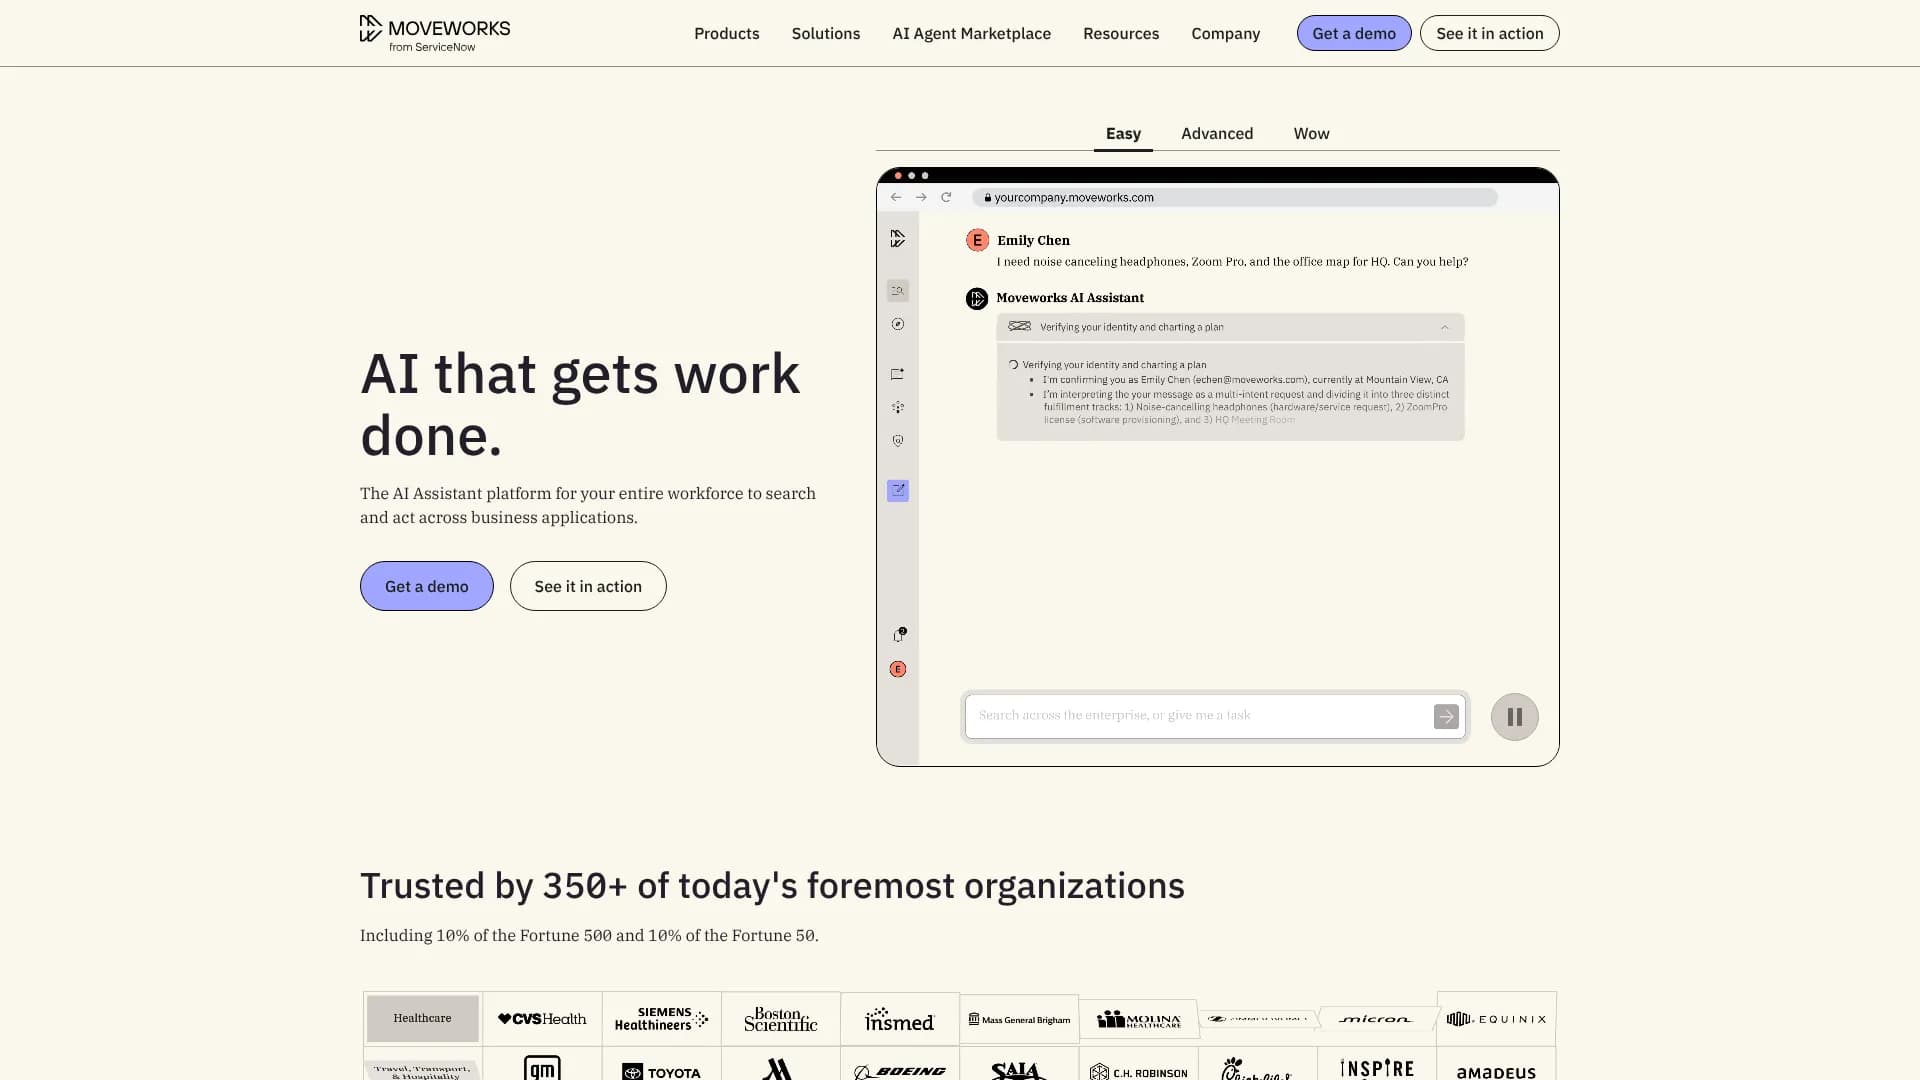Screen dimensions: 1920x1080
Task: Click the Micron logo
Action: (x=1376, y=1019)
